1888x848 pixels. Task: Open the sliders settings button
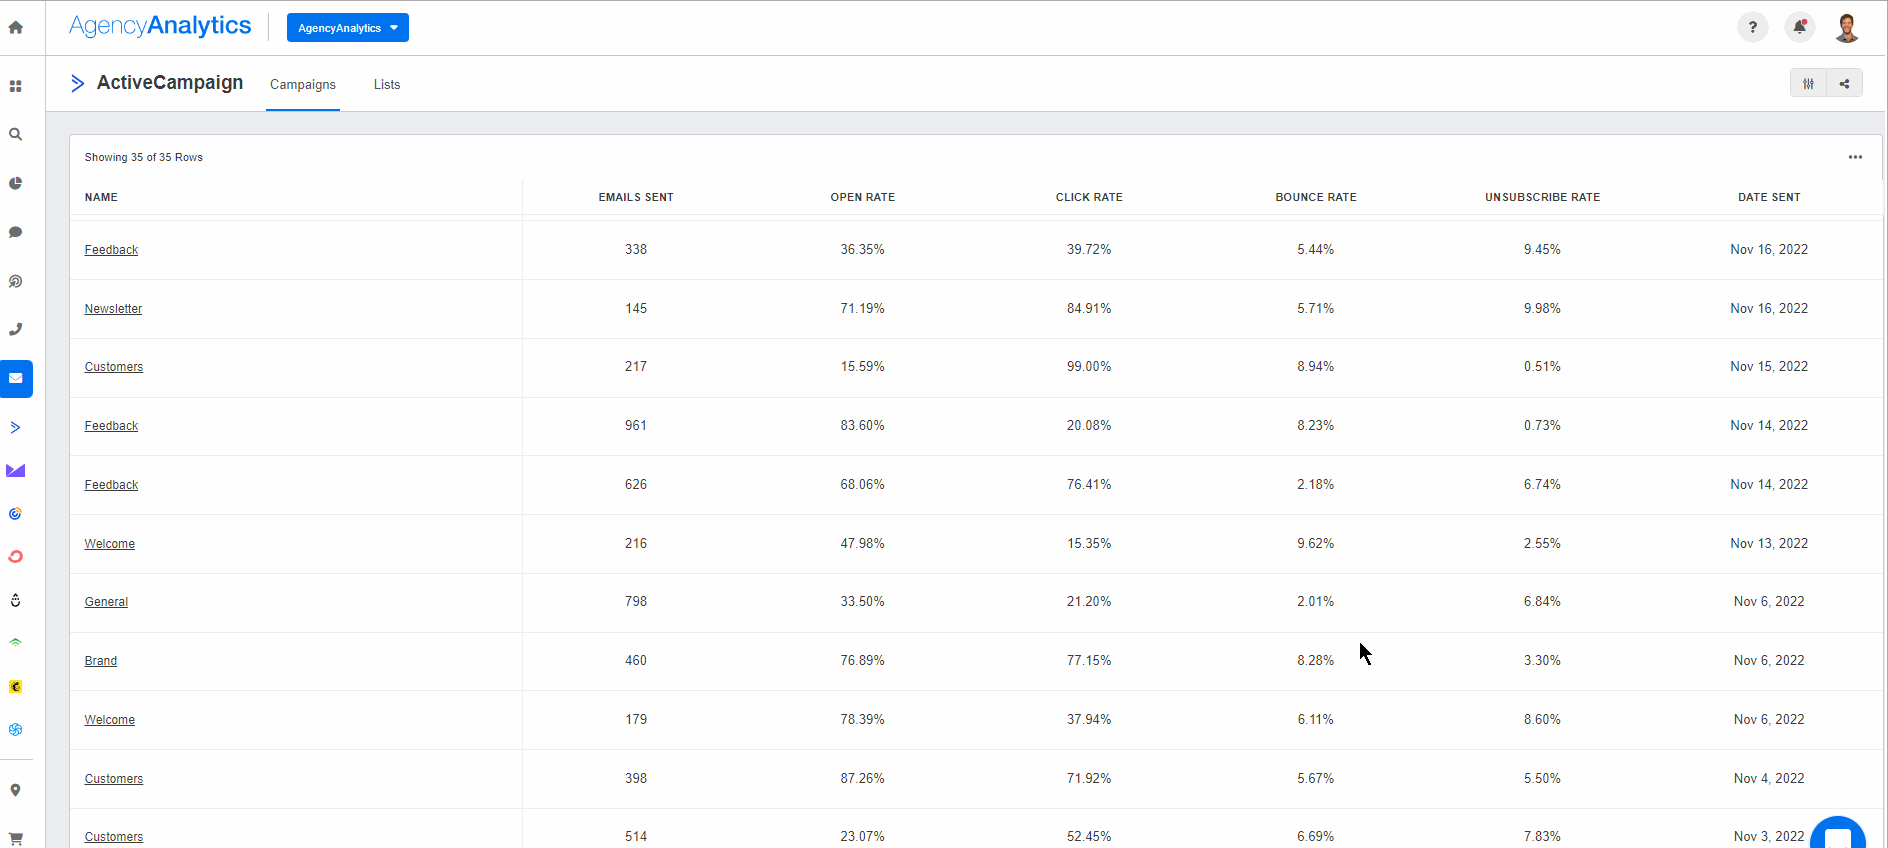tap(1808, 84)
